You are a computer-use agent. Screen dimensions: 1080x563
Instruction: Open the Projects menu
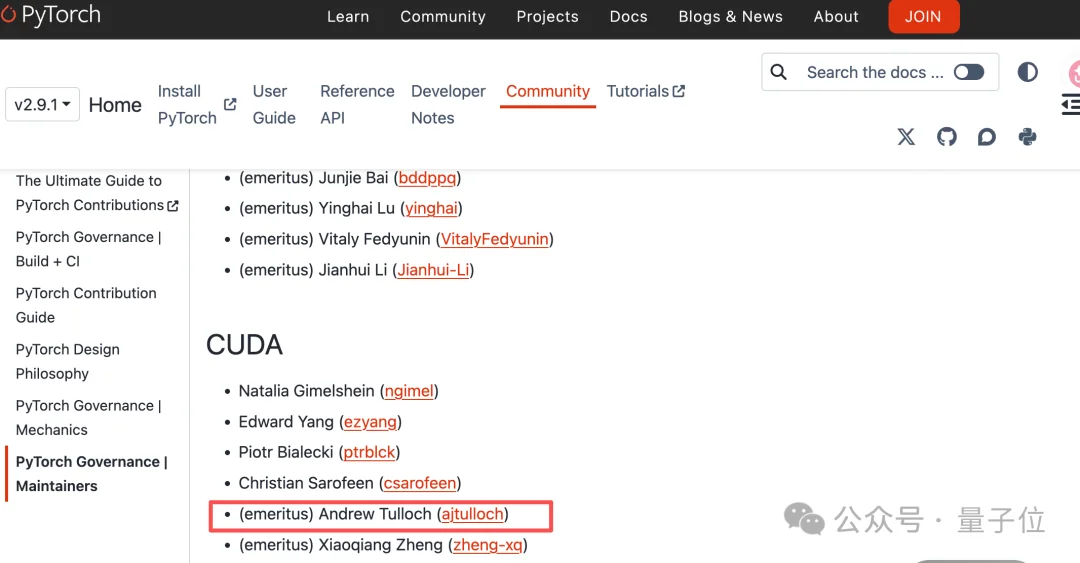coord(548,17)
